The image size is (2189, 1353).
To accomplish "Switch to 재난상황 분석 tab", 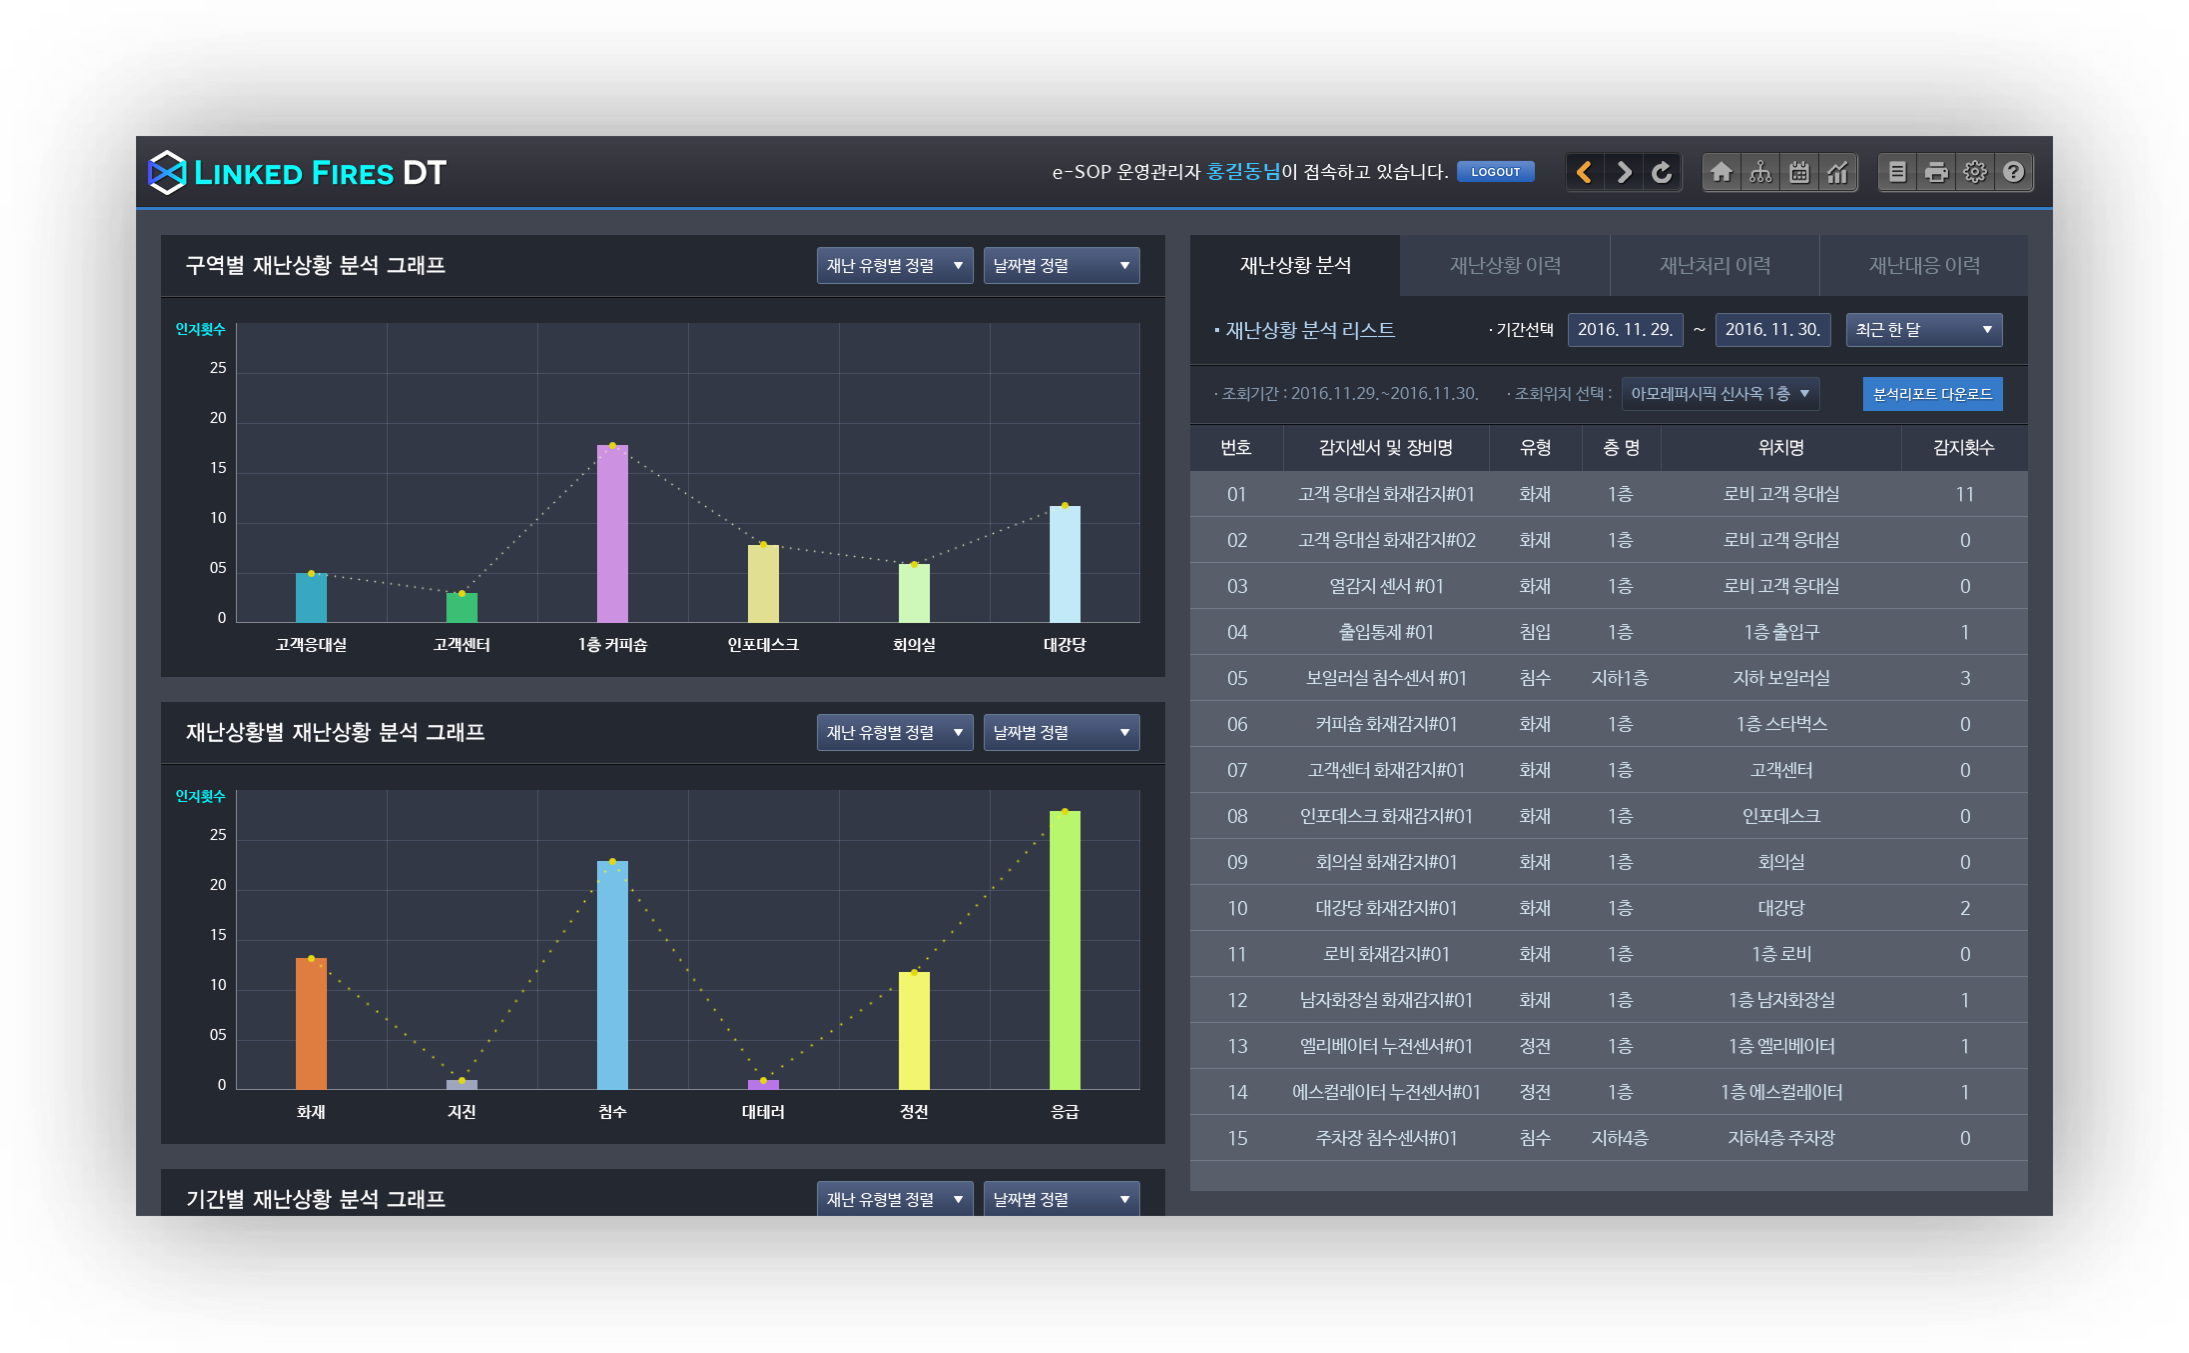I will click(1295, 265).
